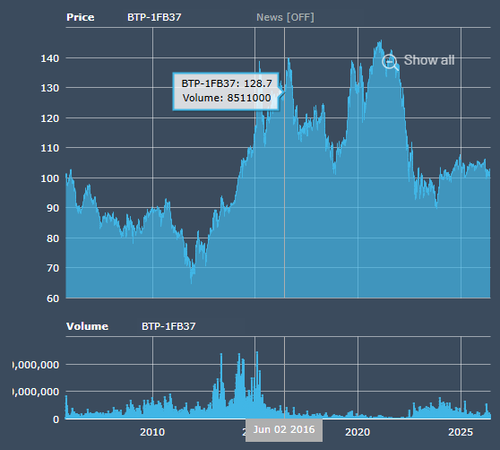Click the 2025 year axis label

(461, 432)
